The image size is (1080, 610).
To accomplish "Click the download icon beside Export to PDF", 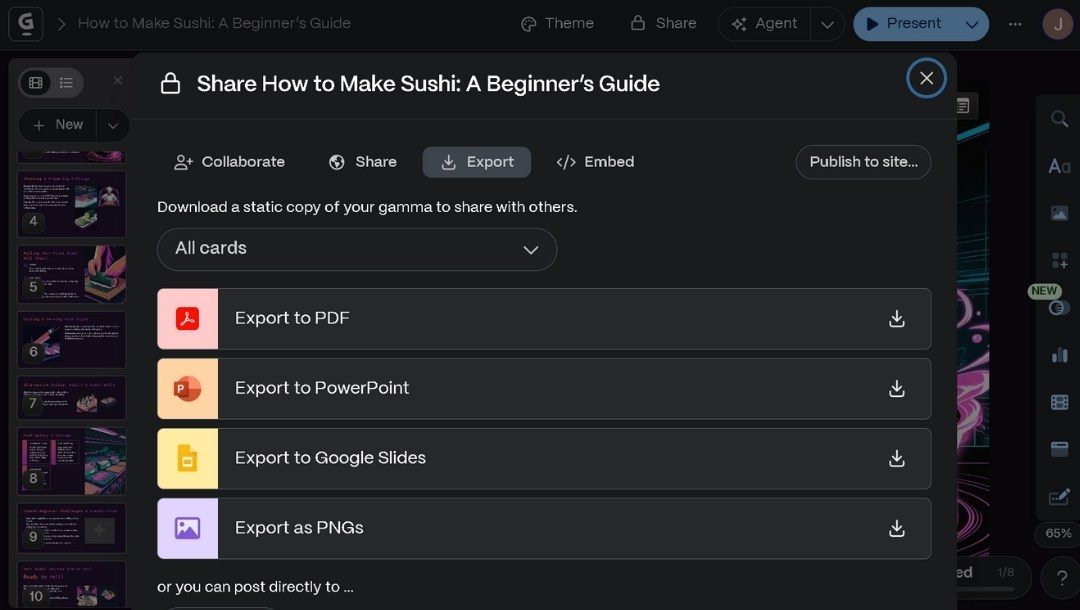I will tap(897, 319).
